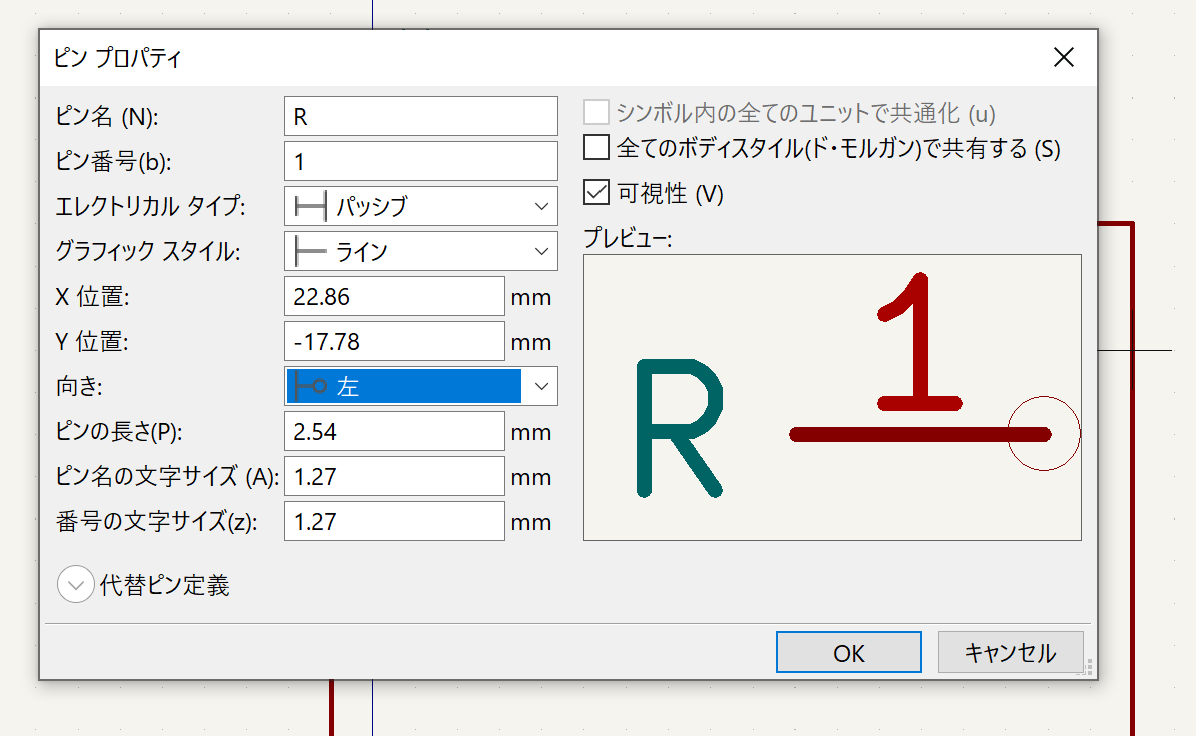Expand the 代替ピン定義 section
Viewport: 1196px width, 736px height.
pyautogui.click(x=76, y=585)
